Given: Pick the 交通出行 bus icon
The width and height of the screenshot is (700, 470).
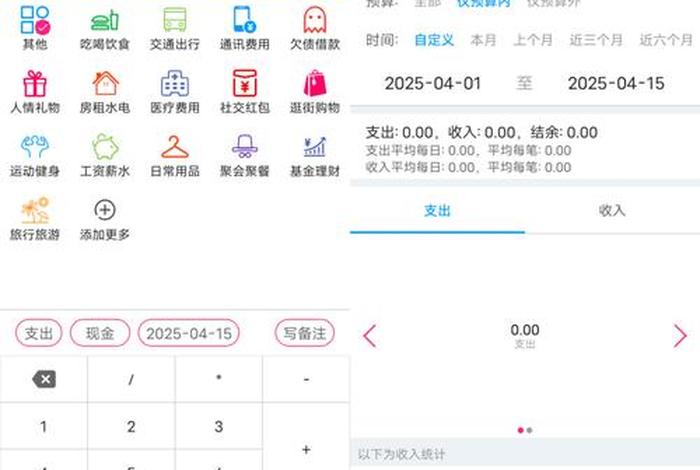Looking at the screenshot, I should tap(175, 20).
